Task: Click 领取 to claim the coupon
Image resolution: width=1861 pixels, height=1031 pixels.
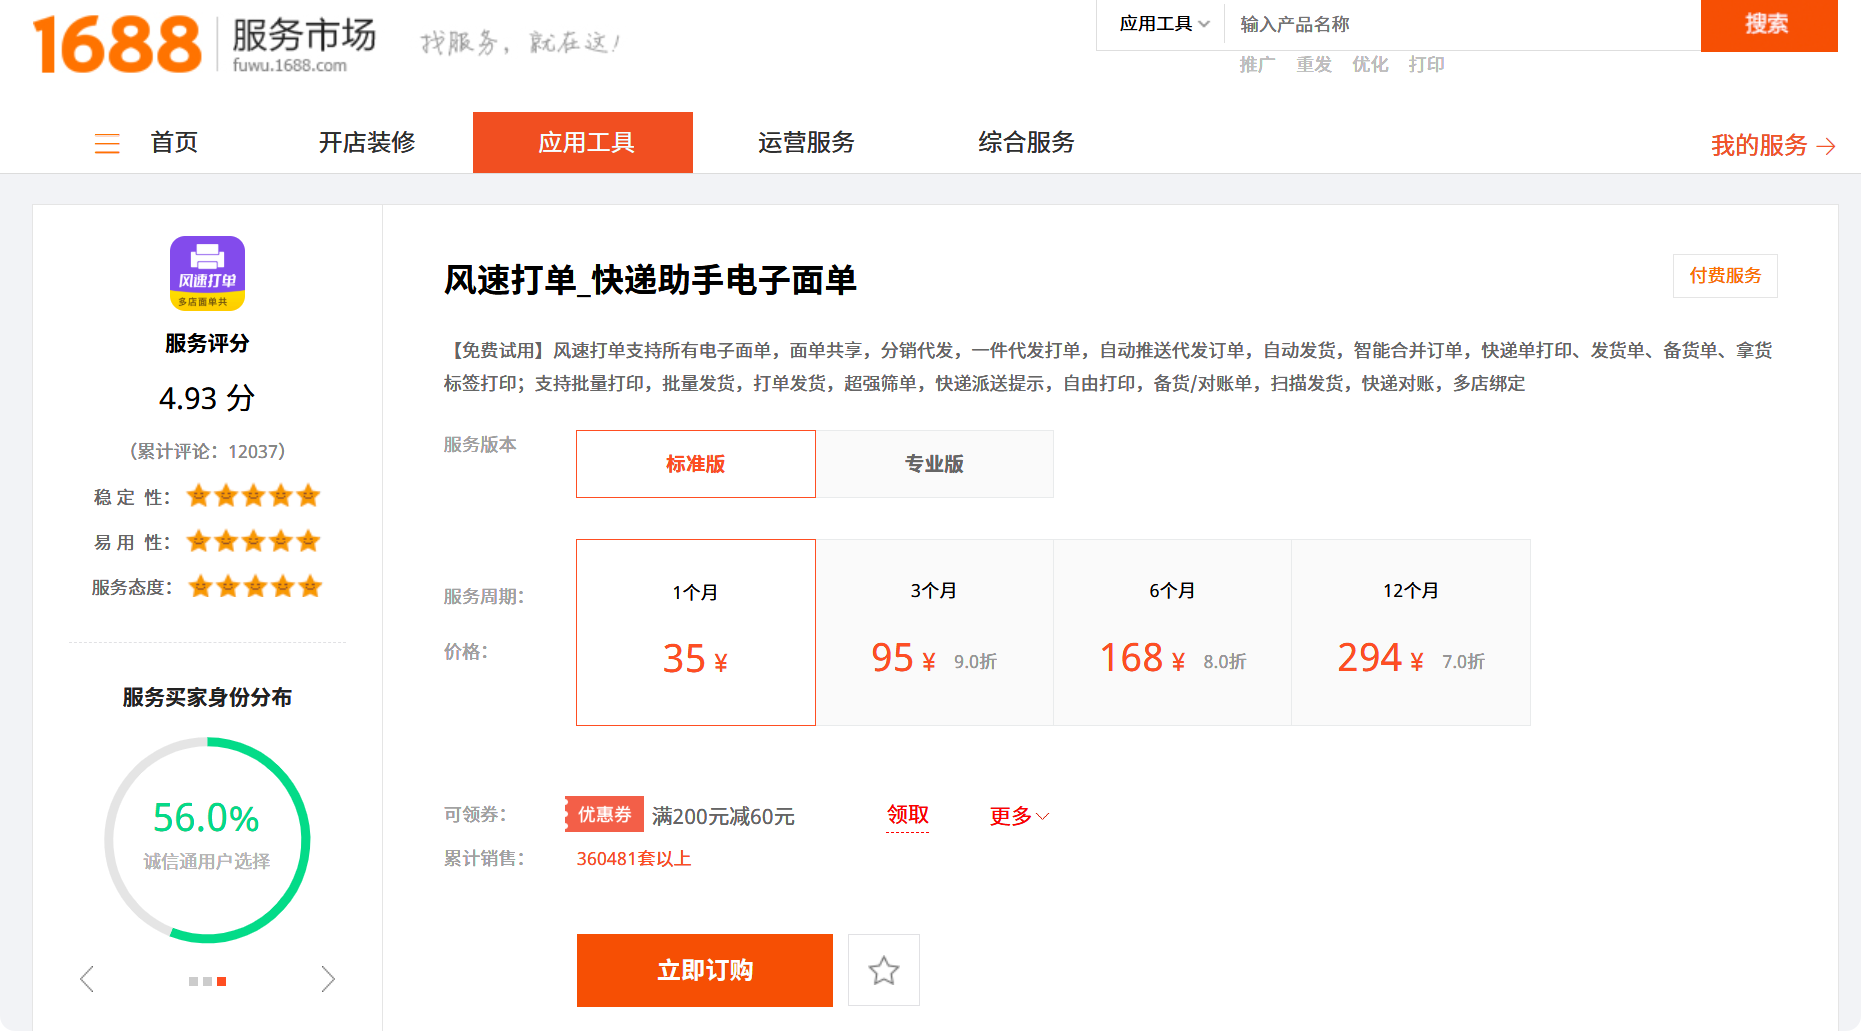Action: click(x=908, y=815)
